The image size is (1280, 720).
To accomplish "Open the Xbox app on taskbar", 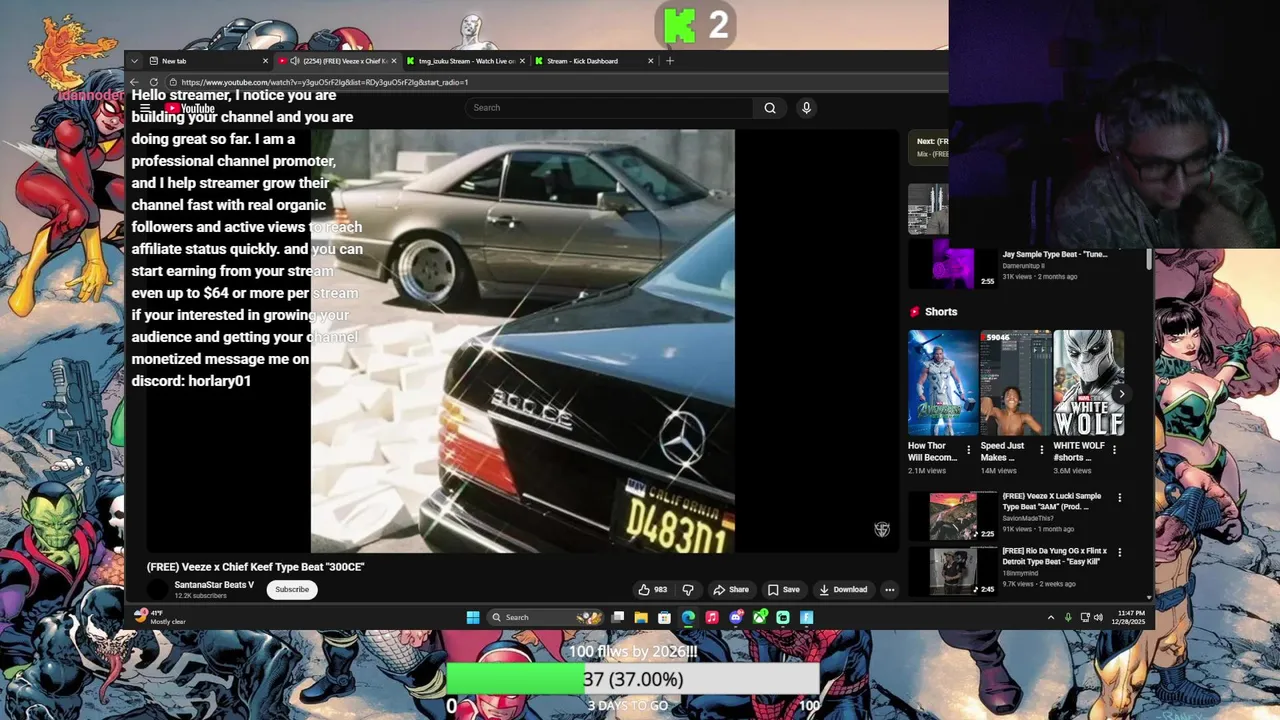I will point(760,617).
